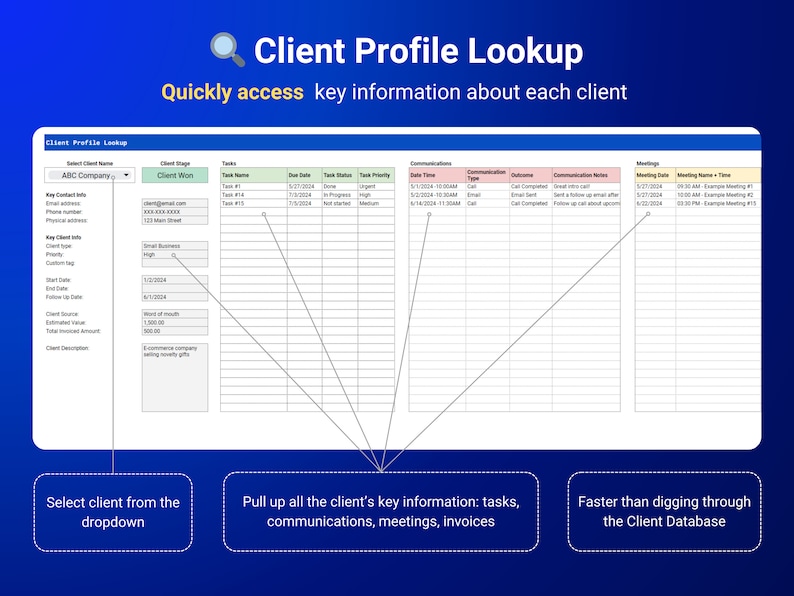Click the Call type in 5/1/2024 row

488,186
